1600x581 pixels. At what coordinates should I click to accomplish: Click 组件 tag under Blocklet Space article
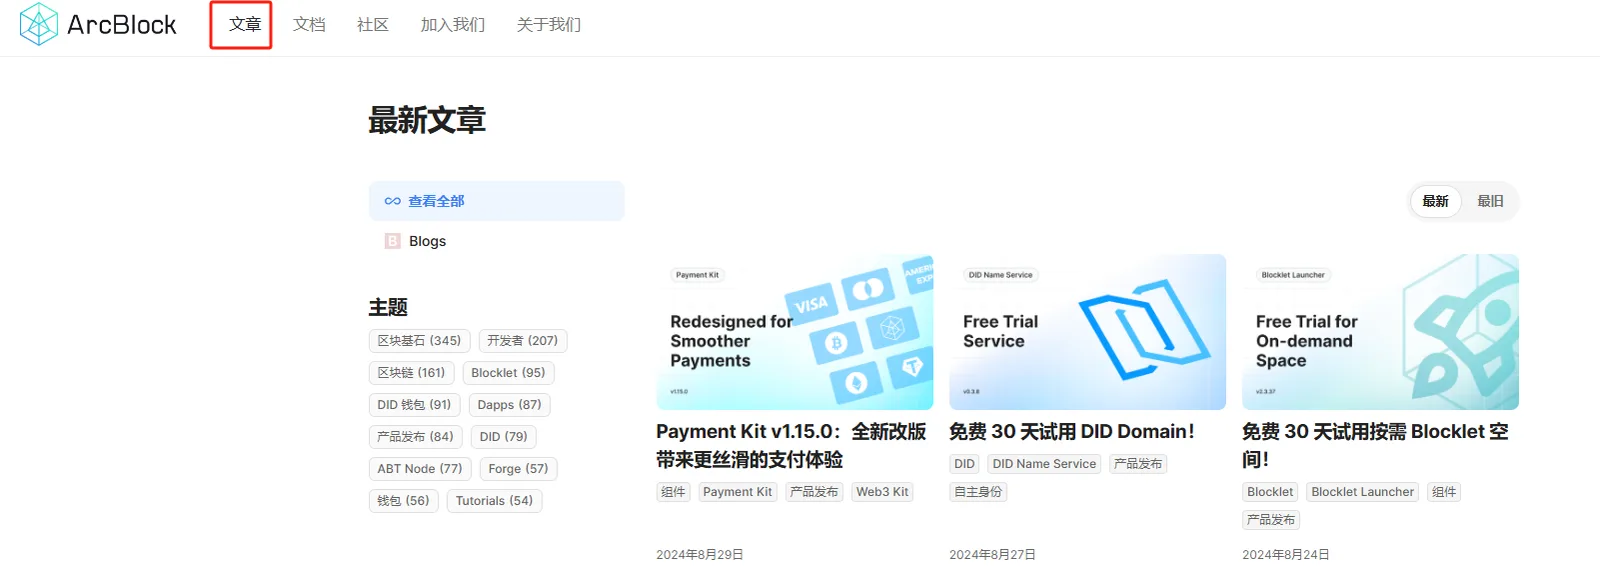pos(1445,492)
